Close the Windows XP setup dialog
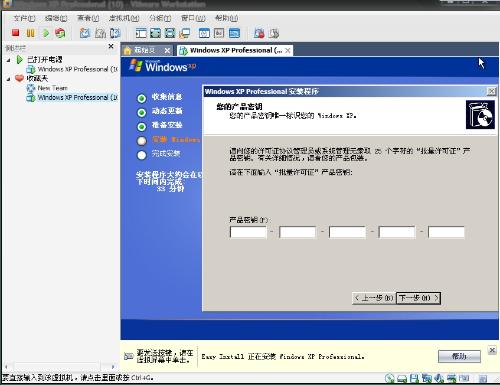Image resolution: width=500 pixels, height=385 pixels. click(x=491, y=91)
